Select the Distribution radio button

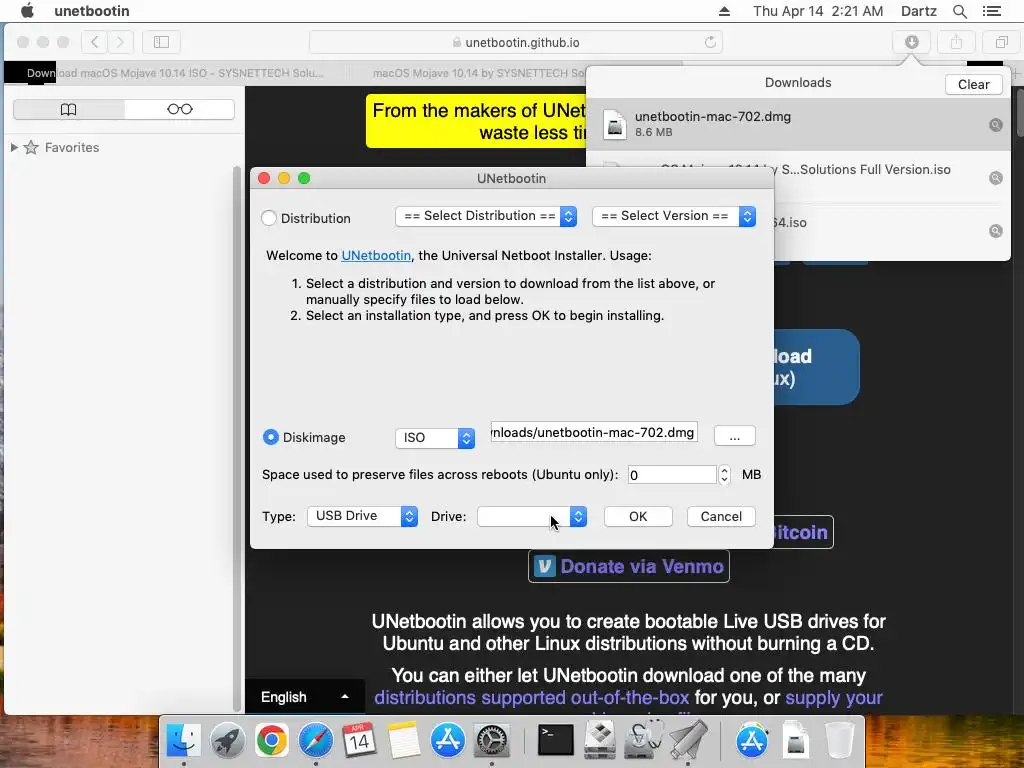[x=269, y=218]
